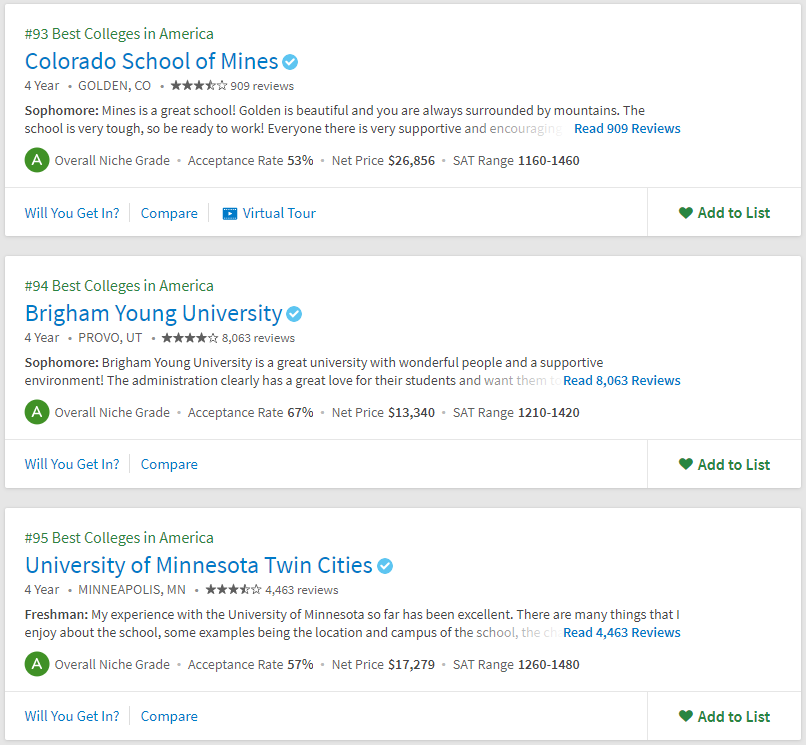Compare University of Minnesota Twin Cities

[169, 716]
